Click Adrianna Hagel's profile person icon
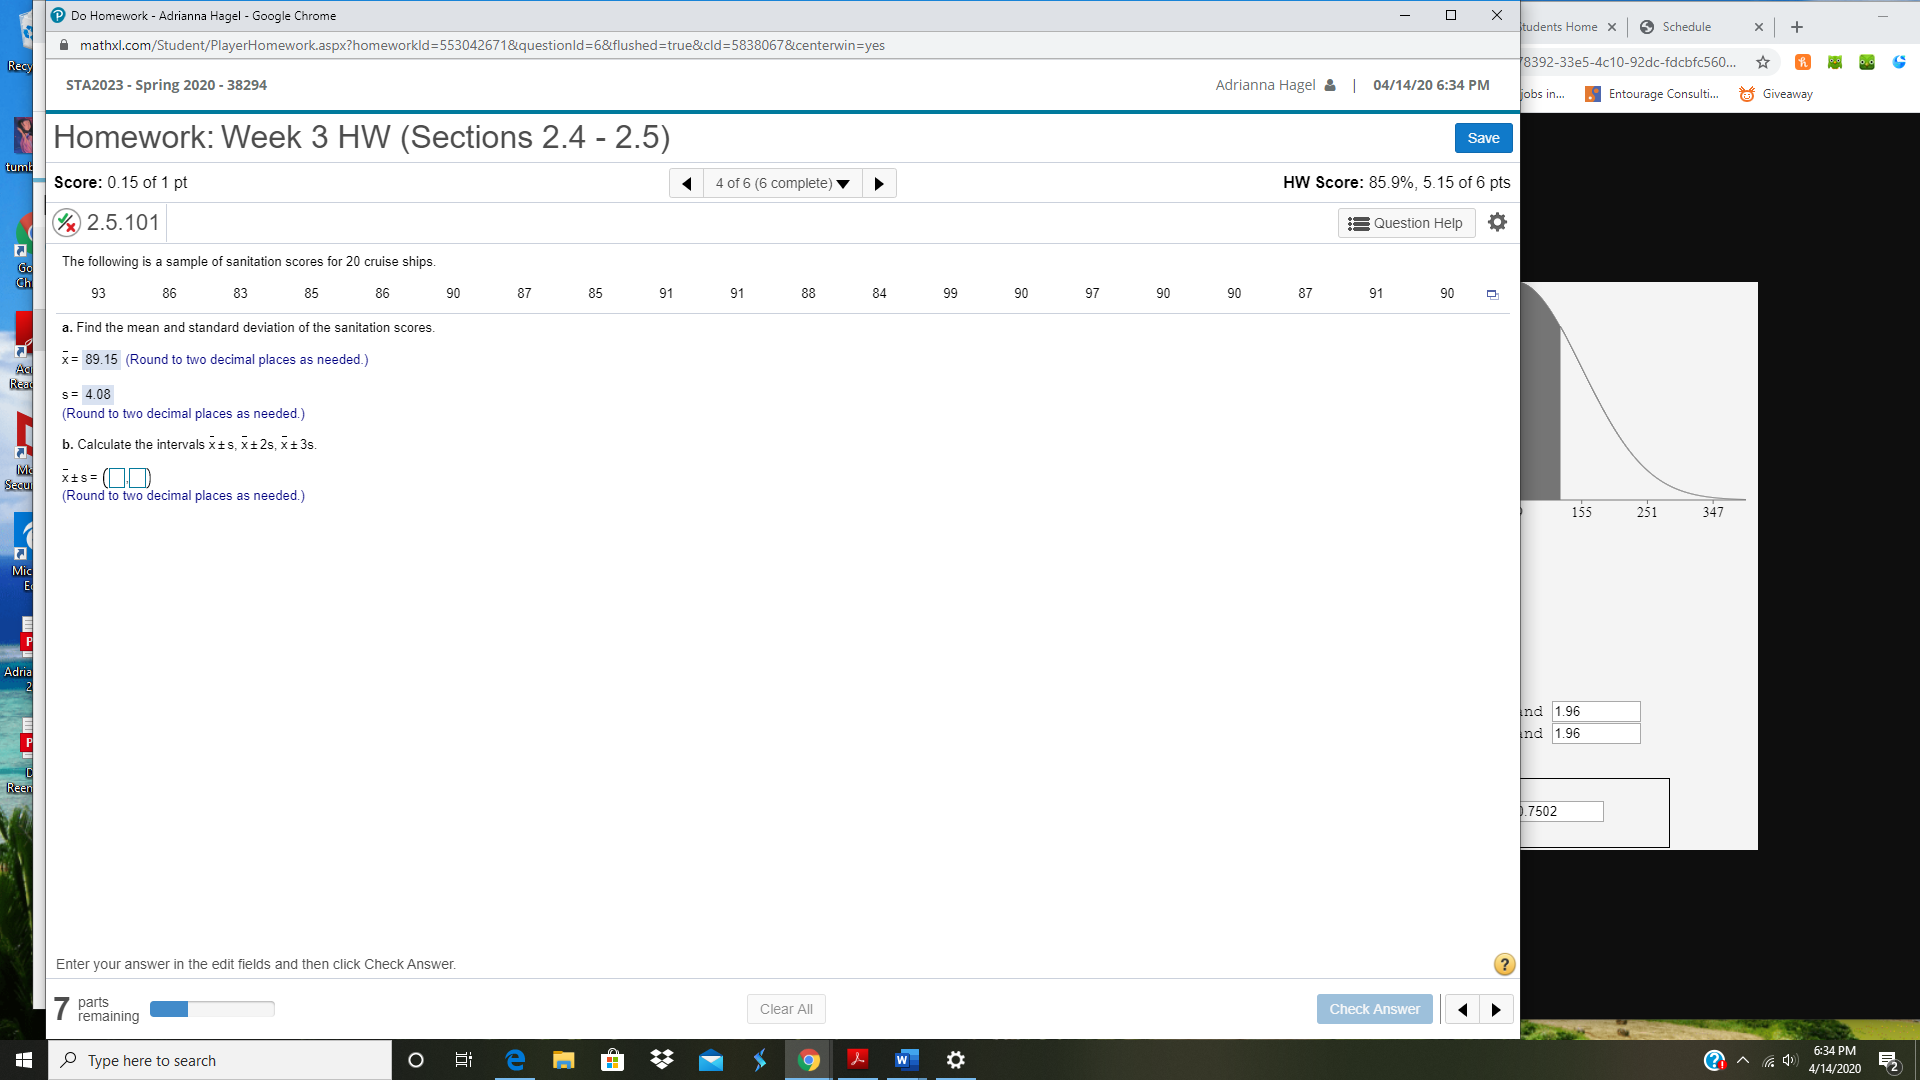Image resolution: width=1920 pixels, height=1080 pixels. pos(1330,85)
